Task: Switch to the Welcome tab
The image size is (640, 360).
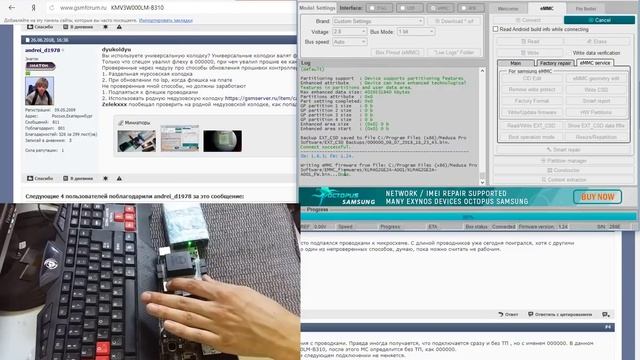Action: click(508, 9)
